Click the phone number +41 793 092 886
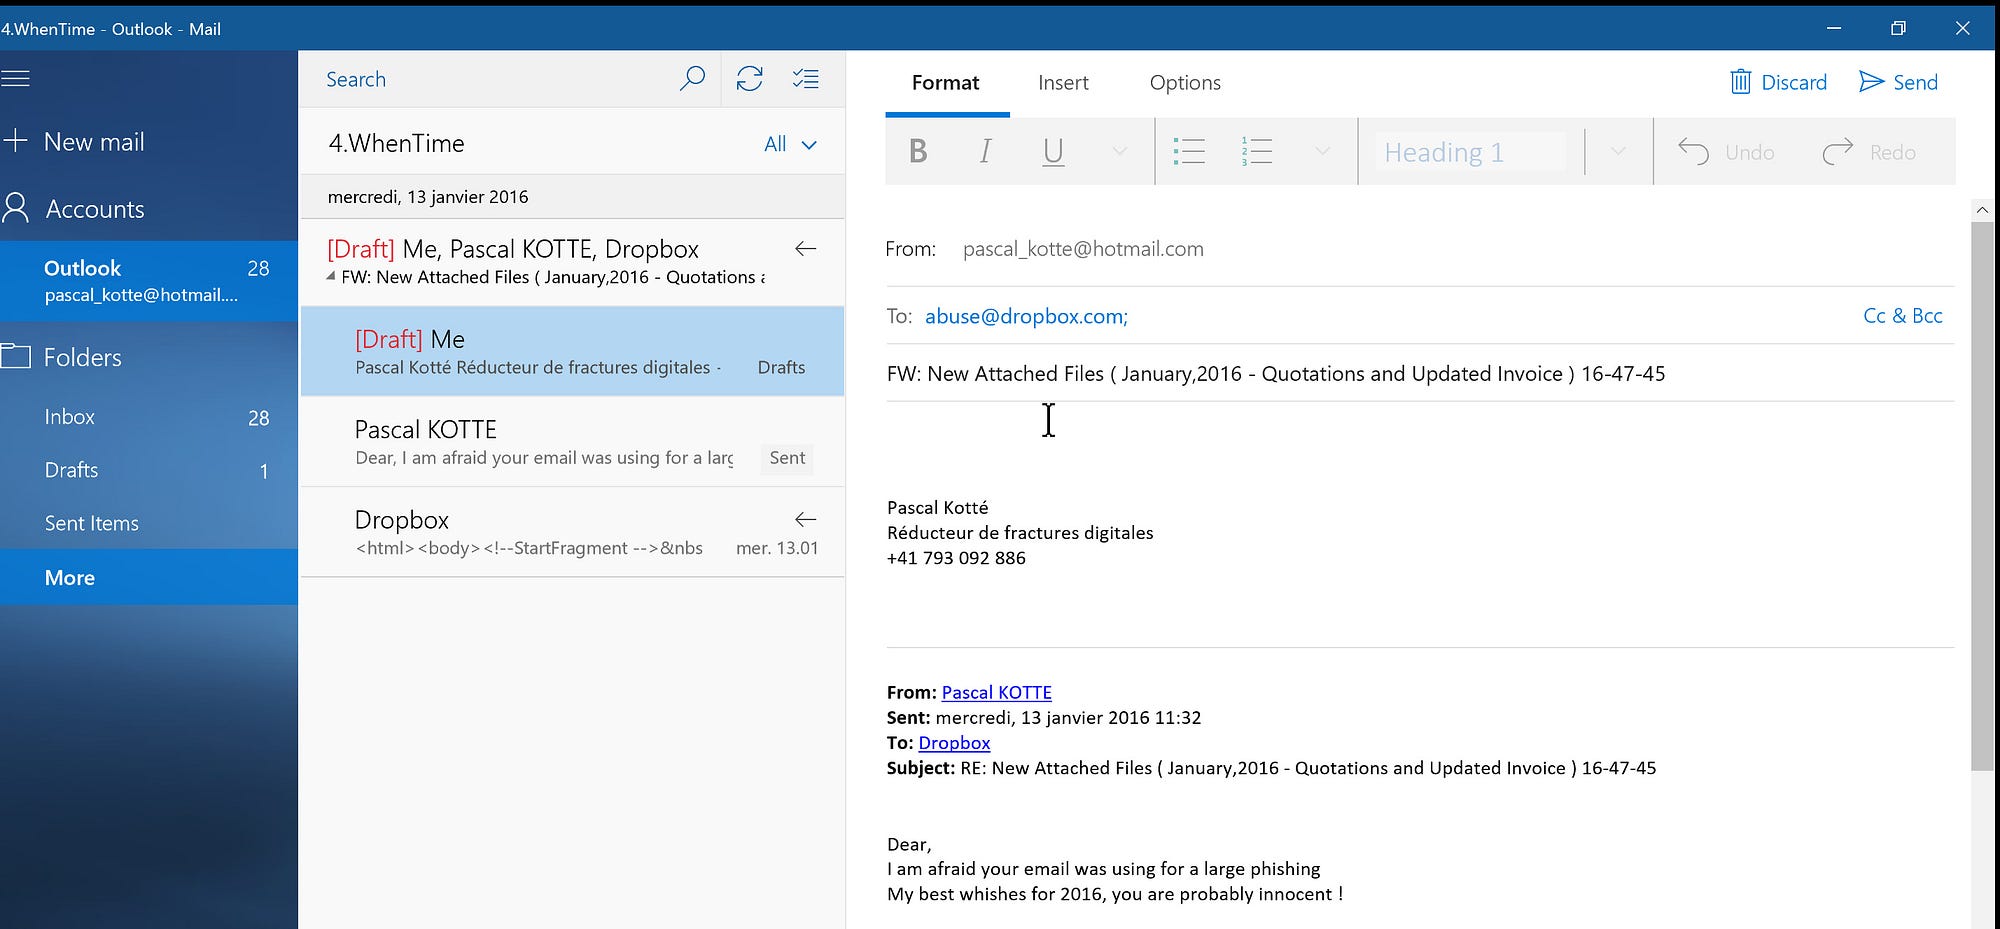The width and height of the screenshot is (2000, 929). pos(956,558)
